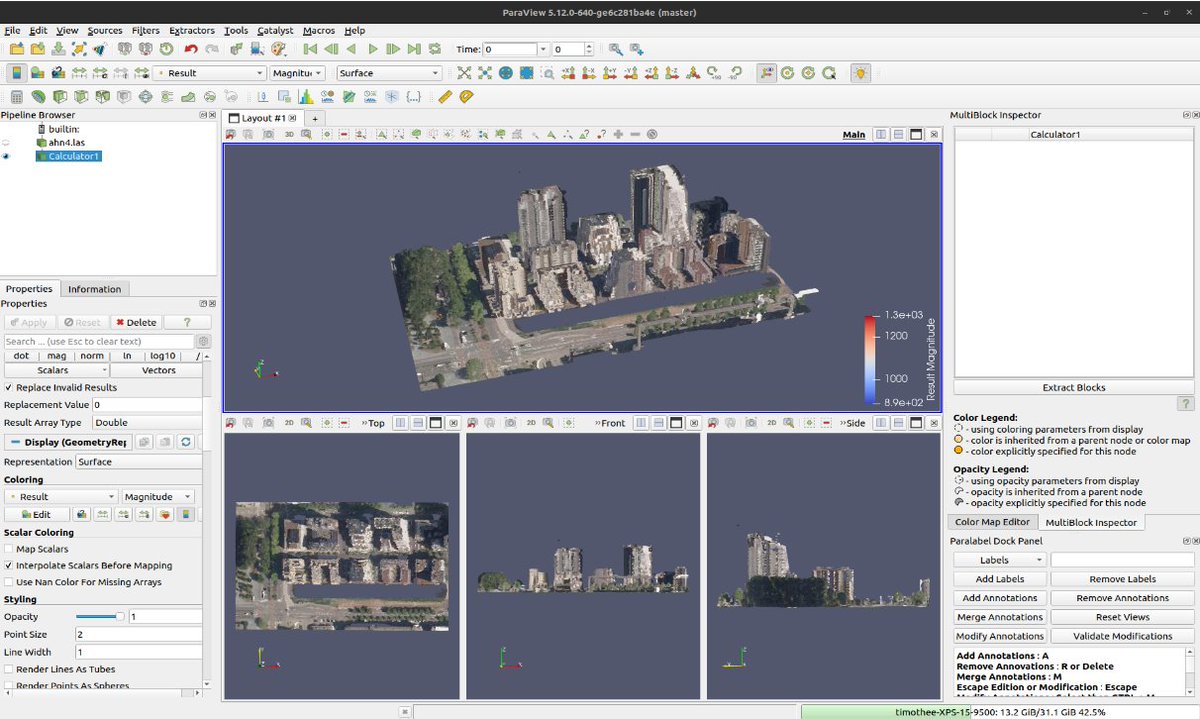Open the Surface representation dropdown in toolbar

pos(389,73)
